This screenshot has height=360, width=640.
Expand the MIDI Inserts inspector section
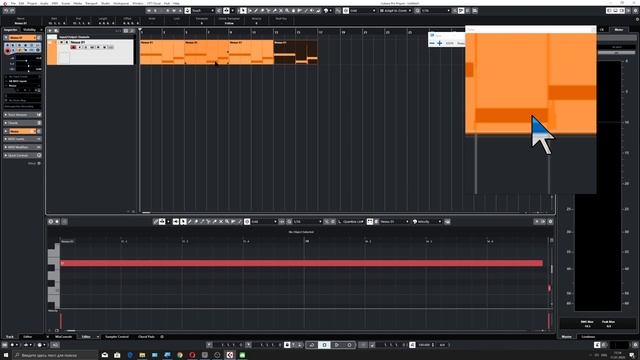22,139
